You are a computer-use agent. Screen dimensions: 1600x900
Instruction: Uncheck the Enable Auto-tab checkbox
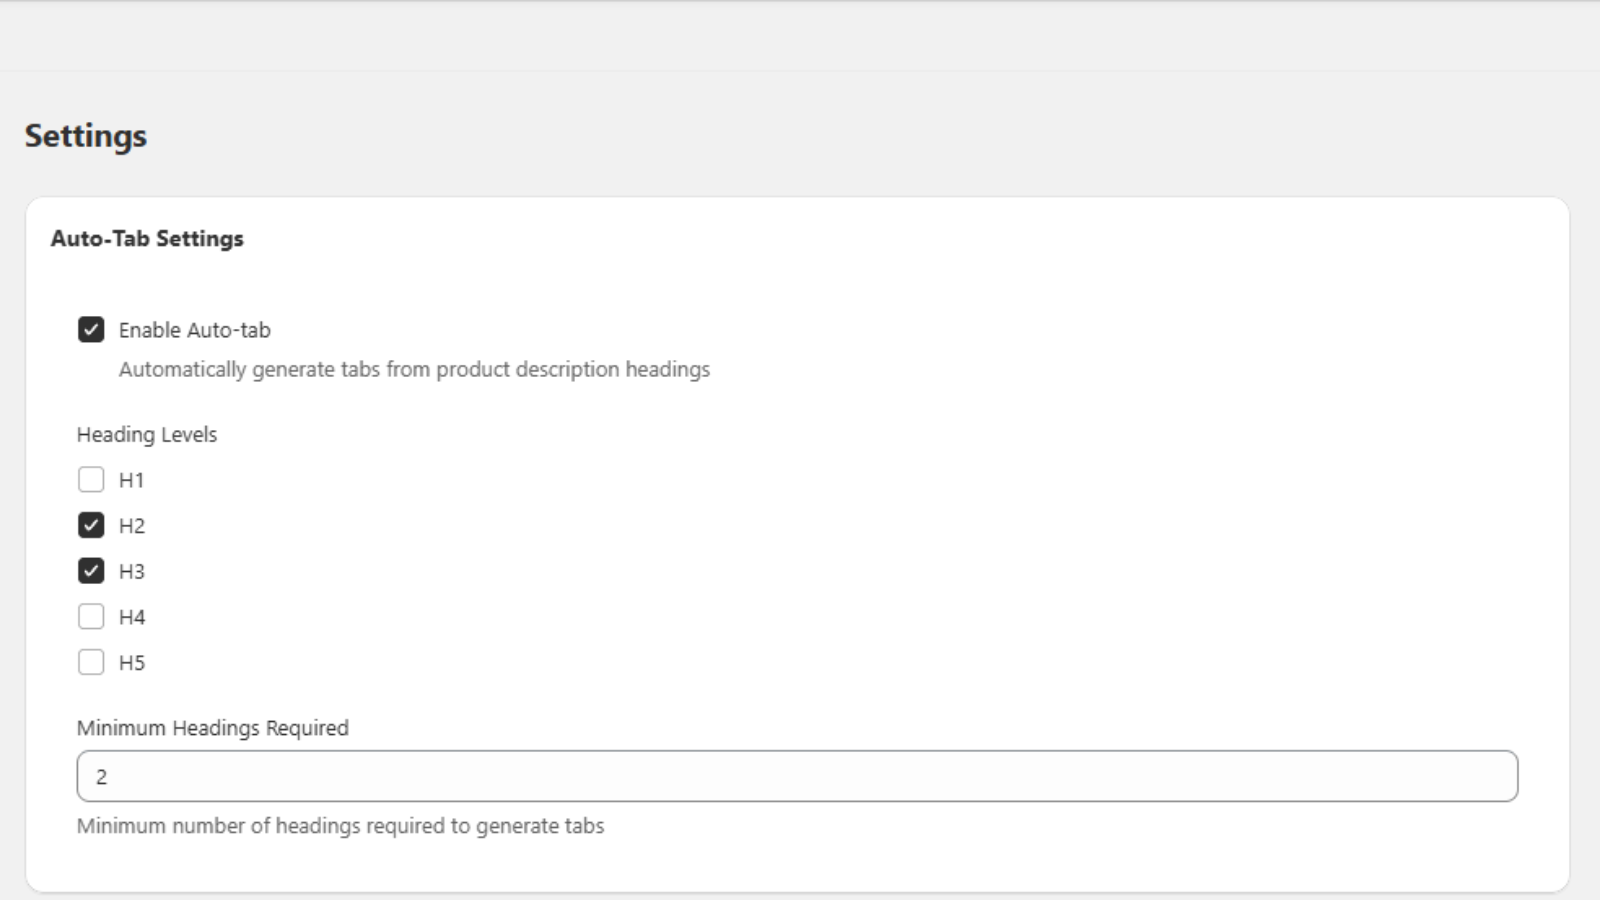click(x=91, y=330)
